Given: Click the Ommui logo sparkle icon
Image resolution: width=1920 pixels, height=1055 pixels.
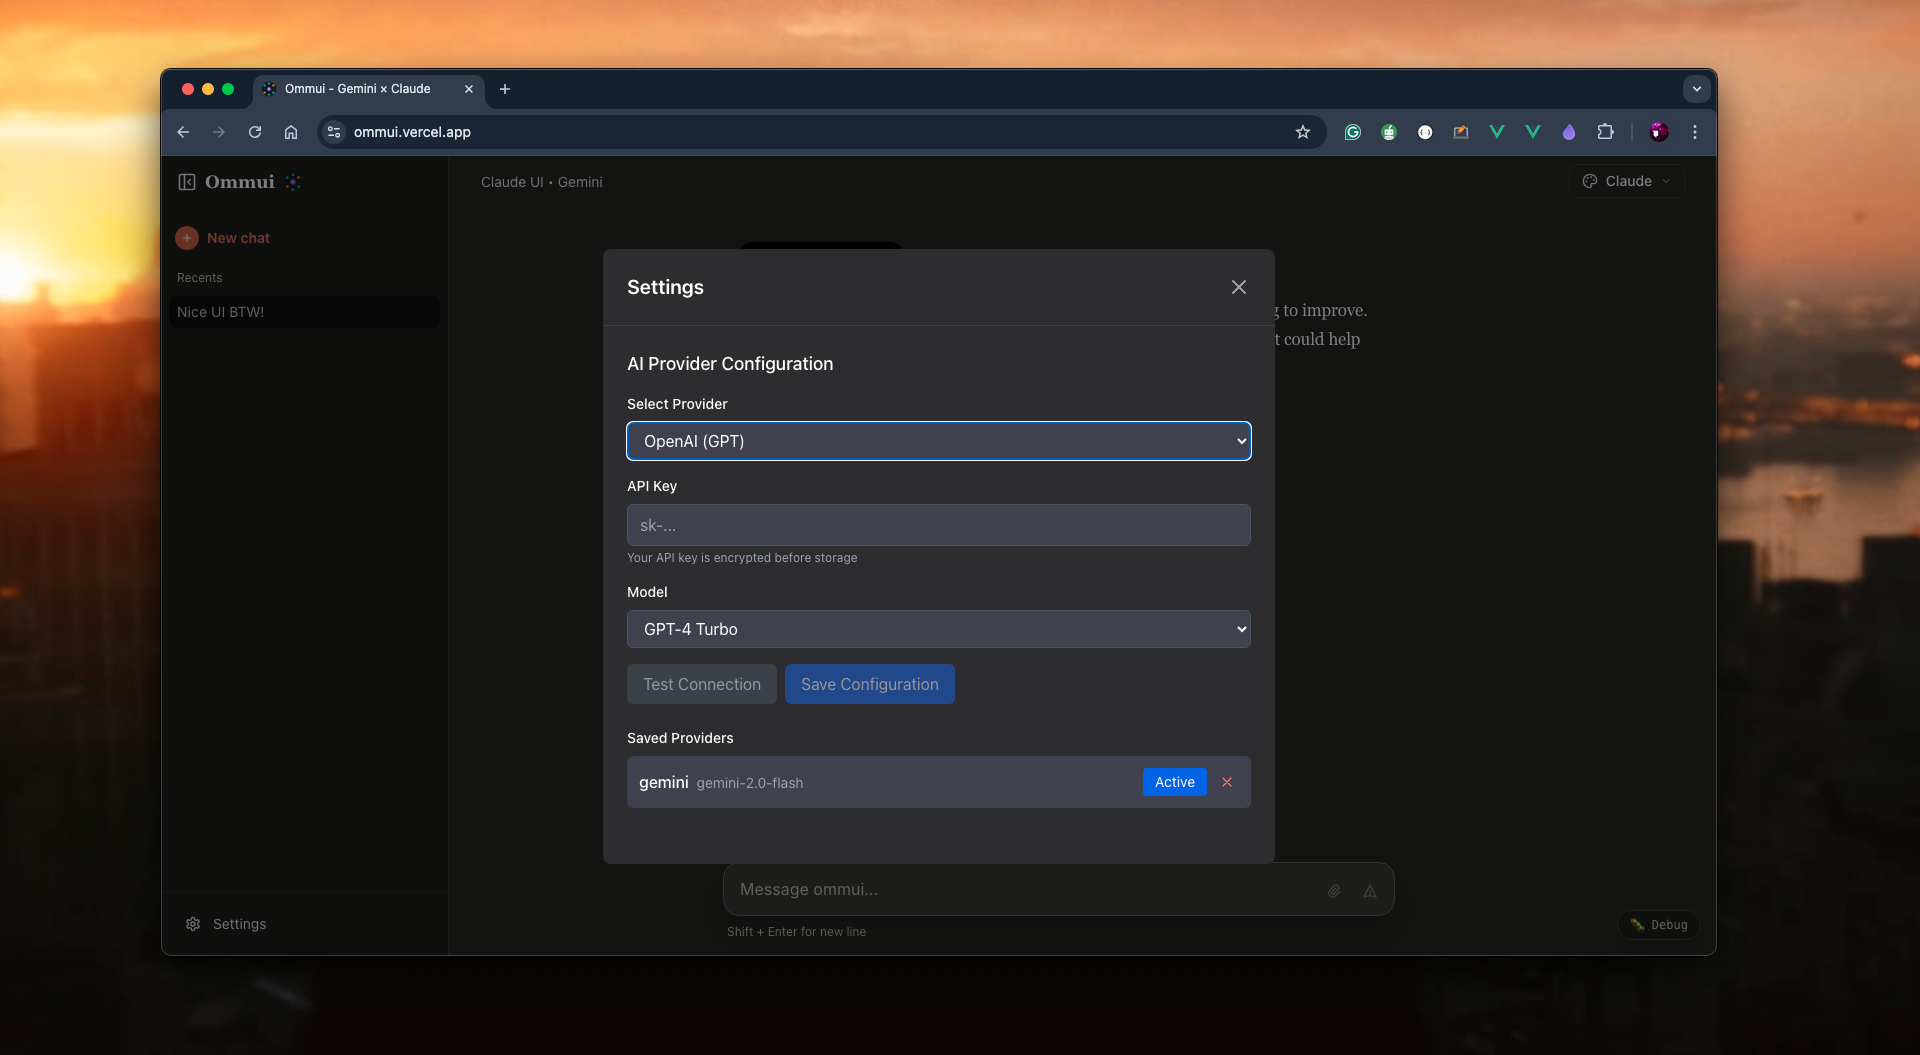Looking at the screenshot, I should tap(293, 182).
